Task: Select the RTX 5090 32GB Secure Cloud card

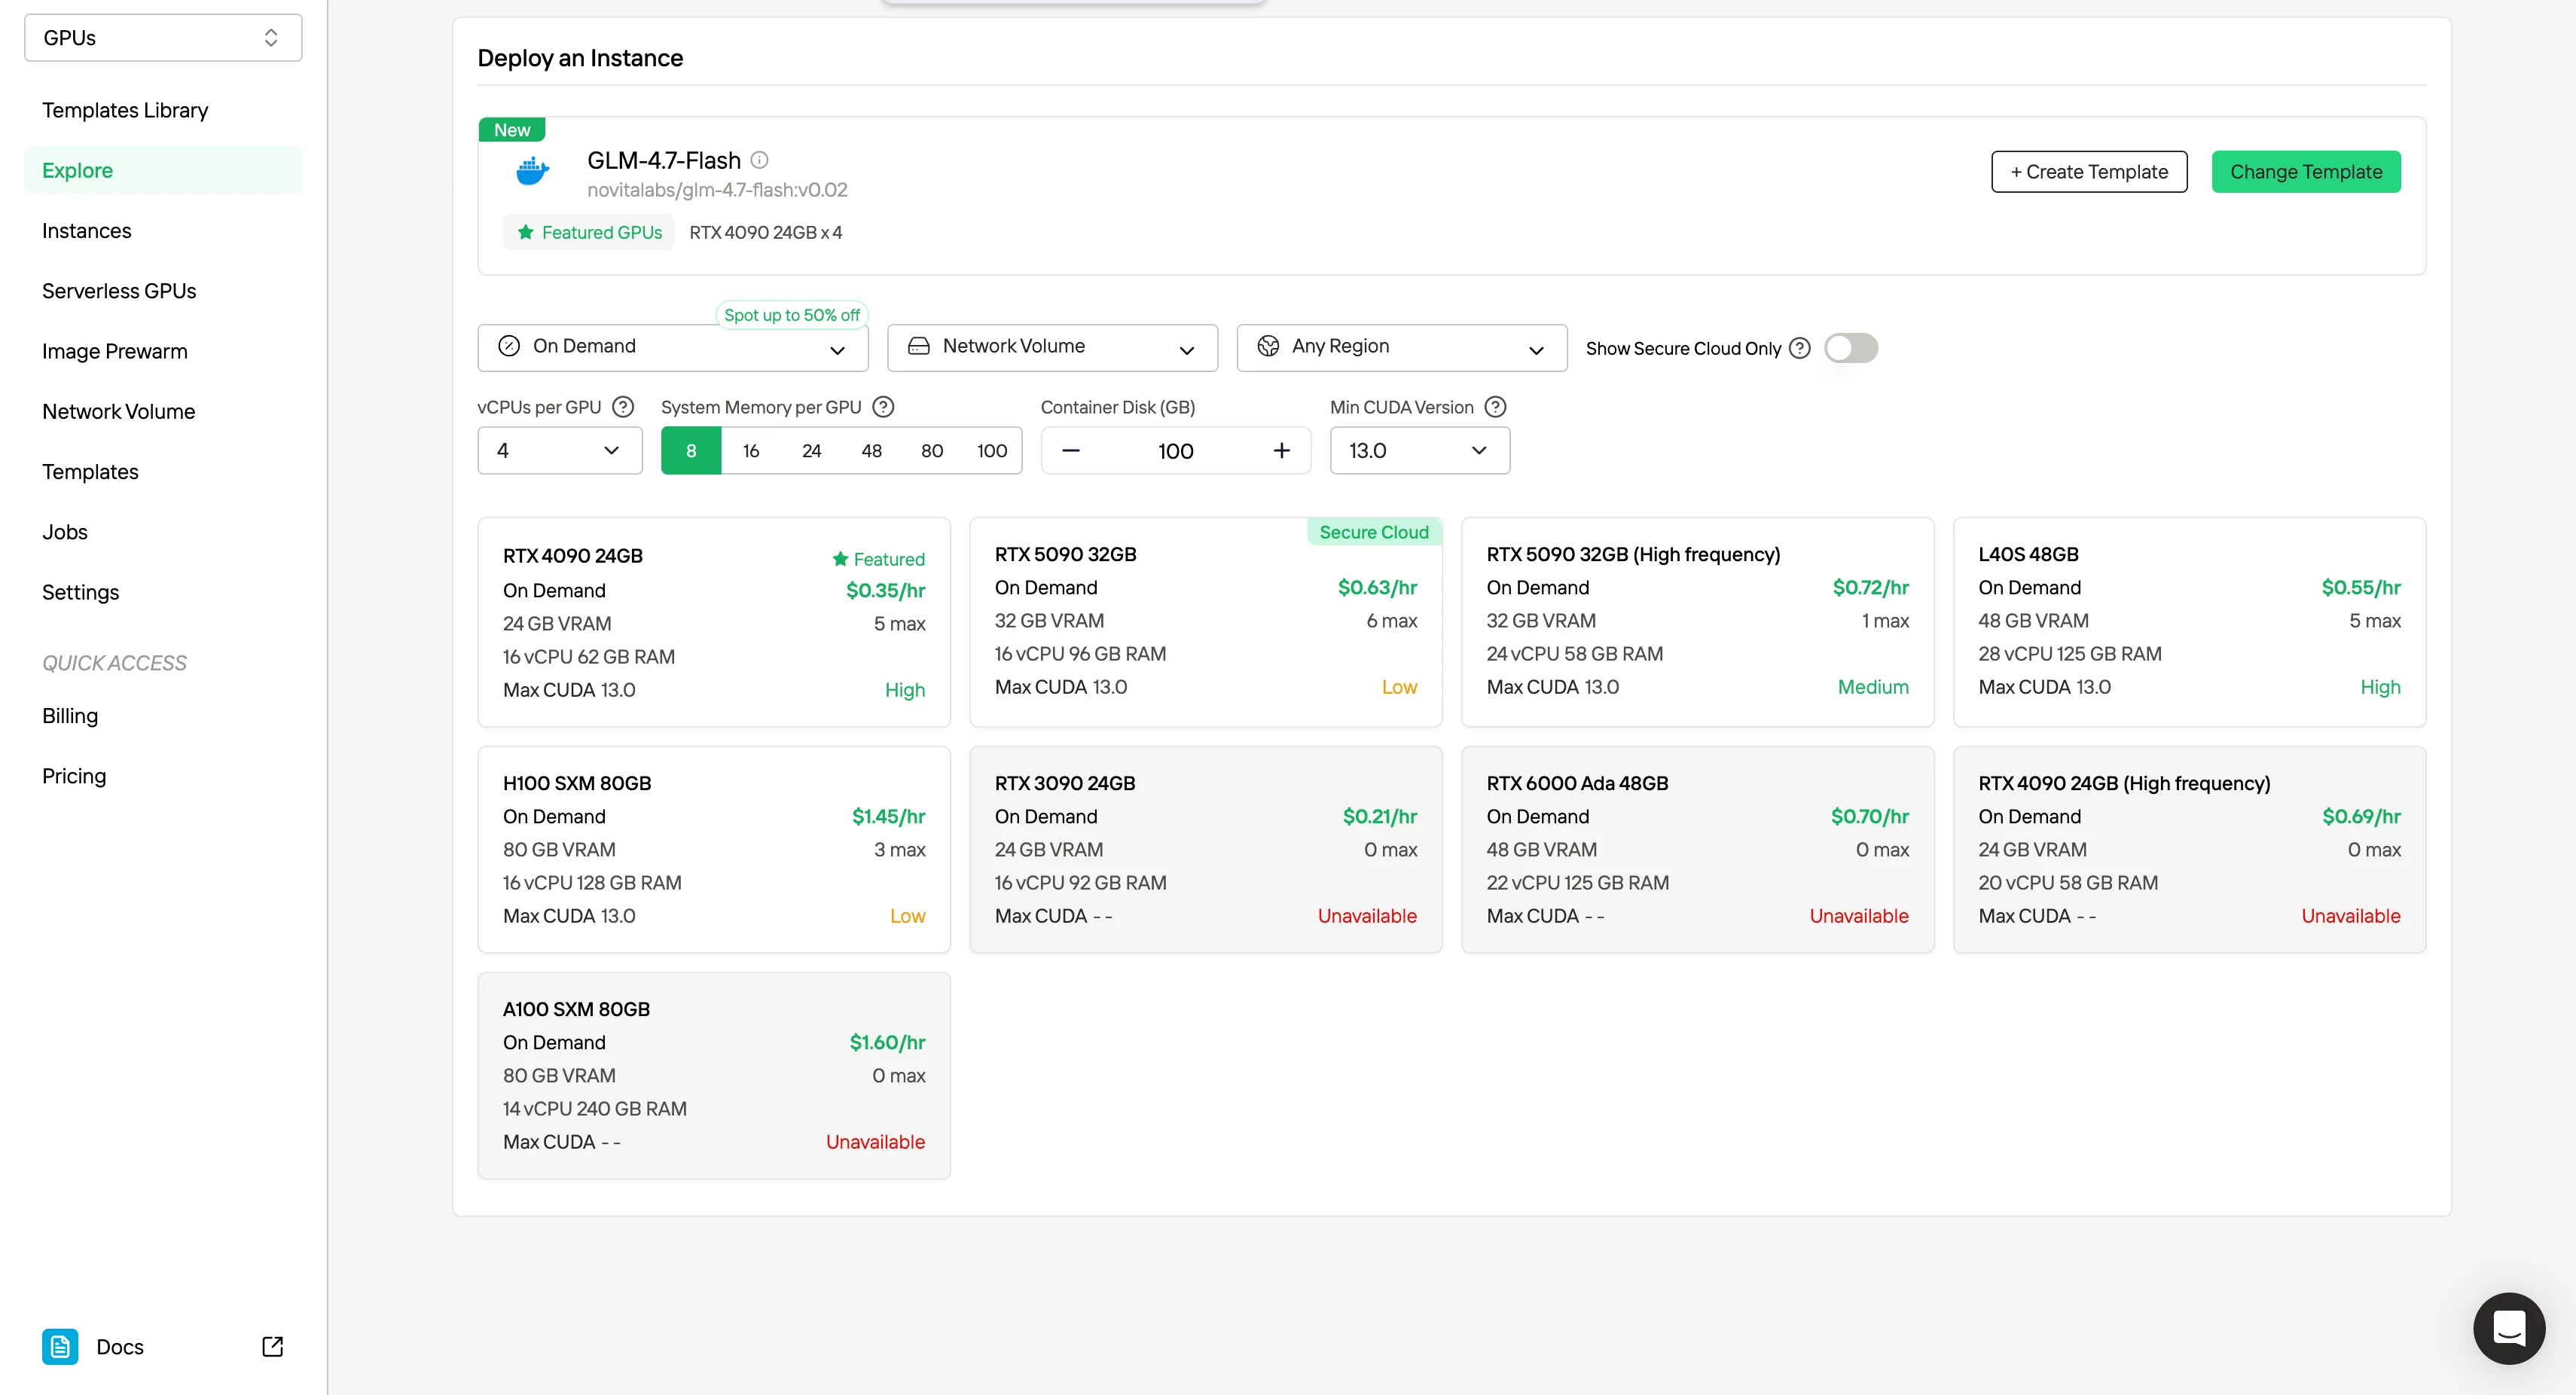Action: tap(1206, 622)
